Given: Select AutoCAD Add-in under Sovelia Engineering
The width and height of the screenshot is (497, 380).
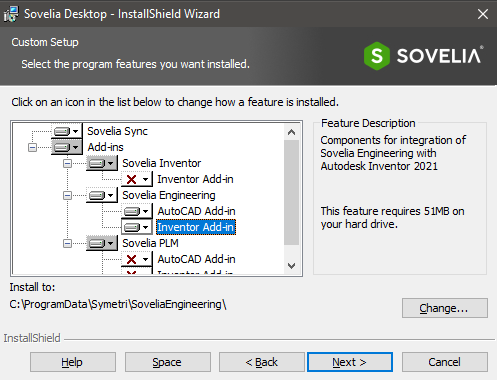Looking at the screenshot, I should (196, 211).
